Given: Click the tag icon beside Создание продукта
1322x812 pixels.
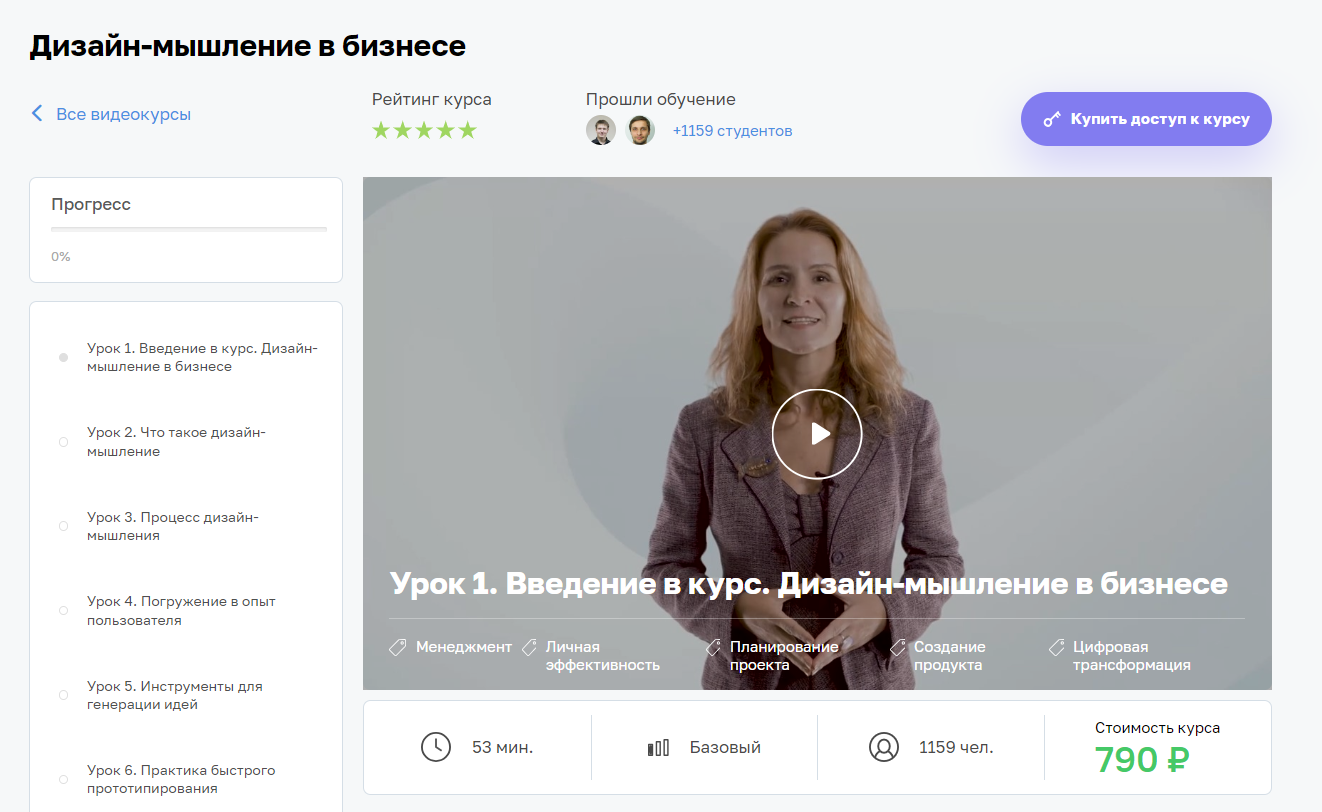Looking at the screenshot, I should pos(898,647).
